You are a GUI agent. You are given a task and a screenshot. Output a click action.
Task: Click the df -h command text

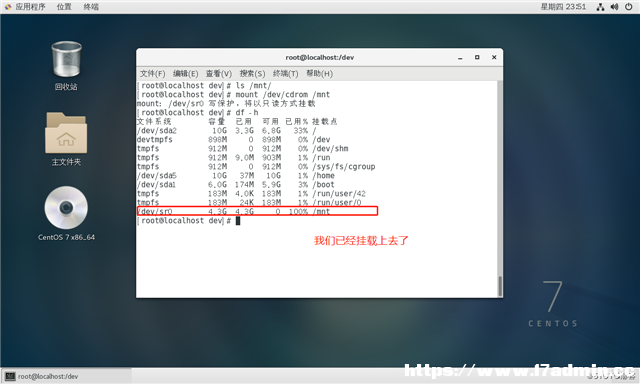[x=247, y=113]
